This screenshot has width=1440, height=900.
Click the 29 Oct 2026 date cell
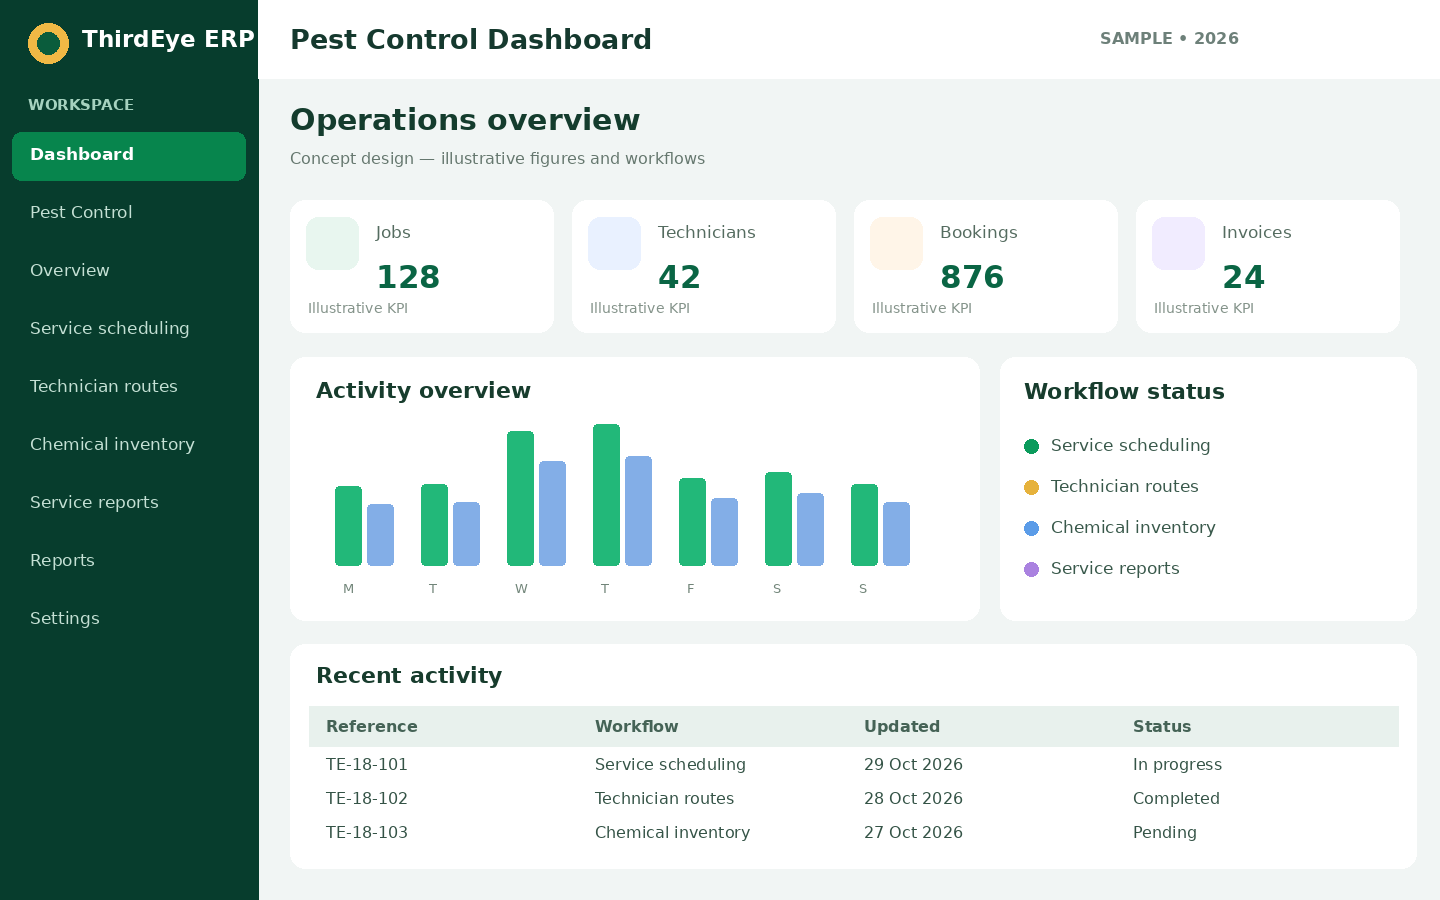[913, 764]
